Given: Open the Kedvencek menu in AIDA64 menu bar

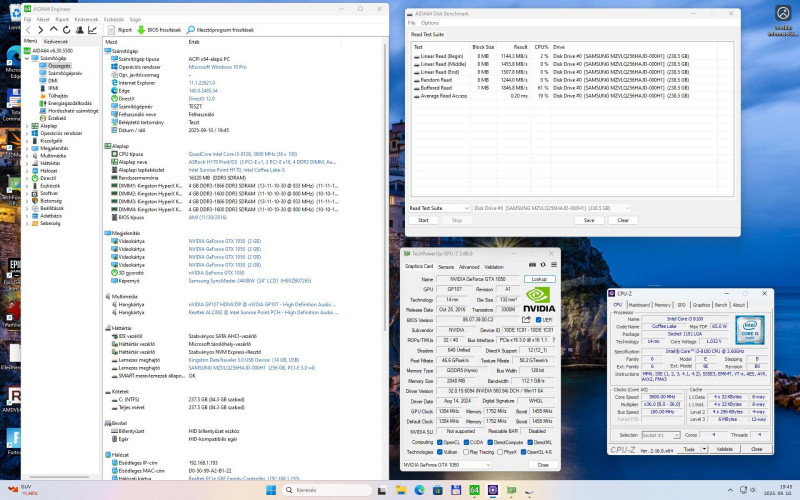Looking at the screenshot, I should point(86,19).
